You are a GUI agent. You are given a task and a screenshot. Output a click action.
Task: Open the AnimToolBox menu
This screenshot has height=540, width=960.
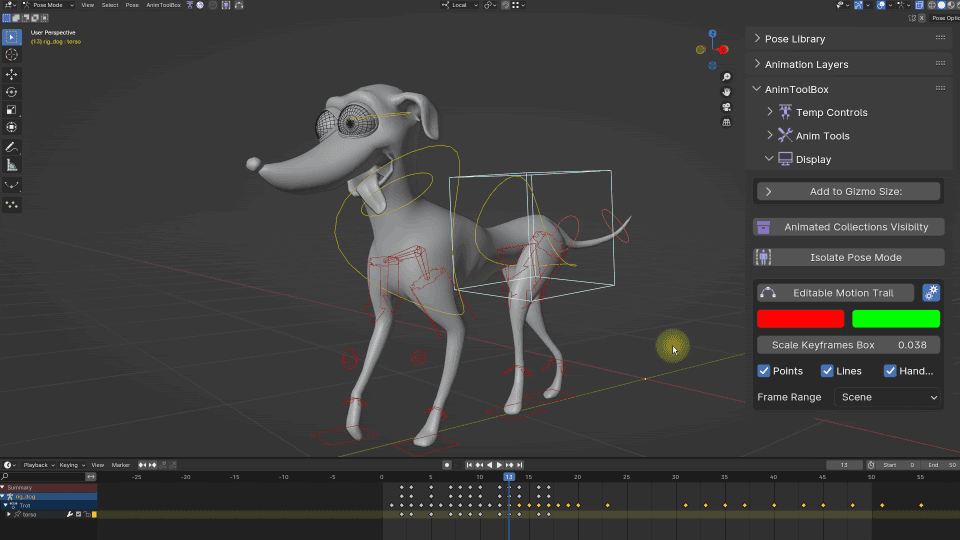(163, 5)
